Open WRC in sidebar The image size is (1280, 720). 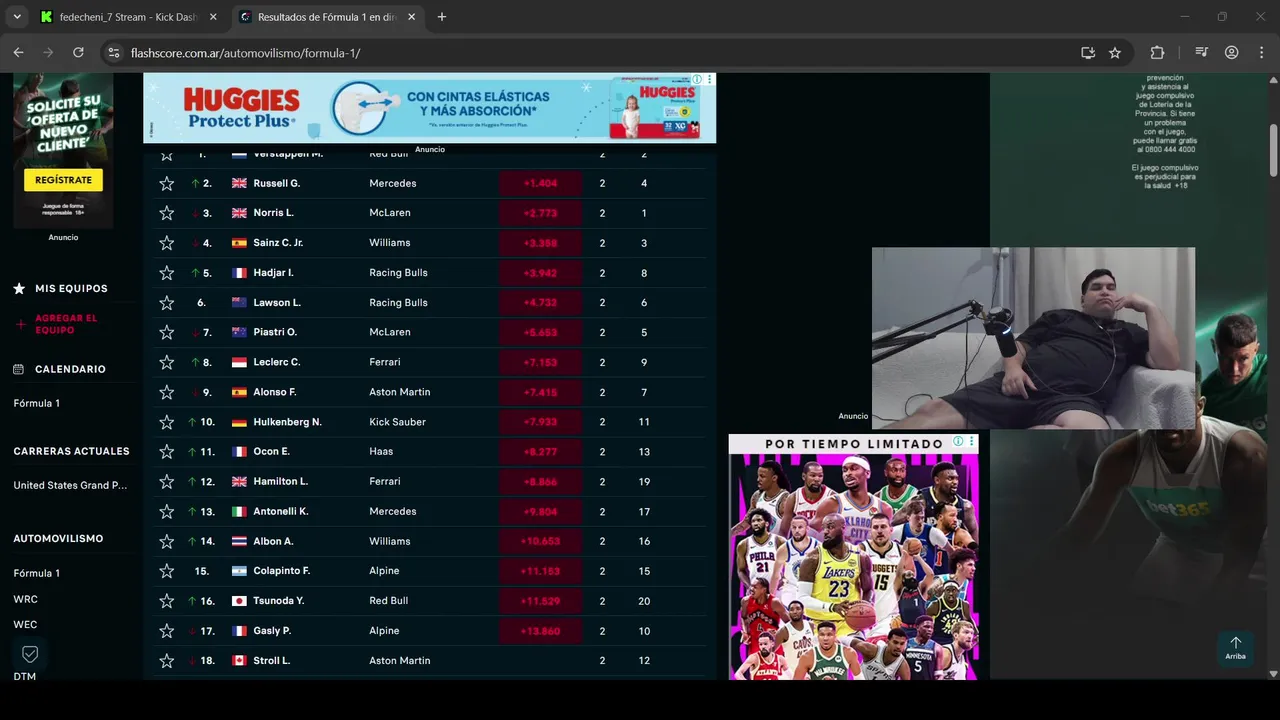[25, 599]
